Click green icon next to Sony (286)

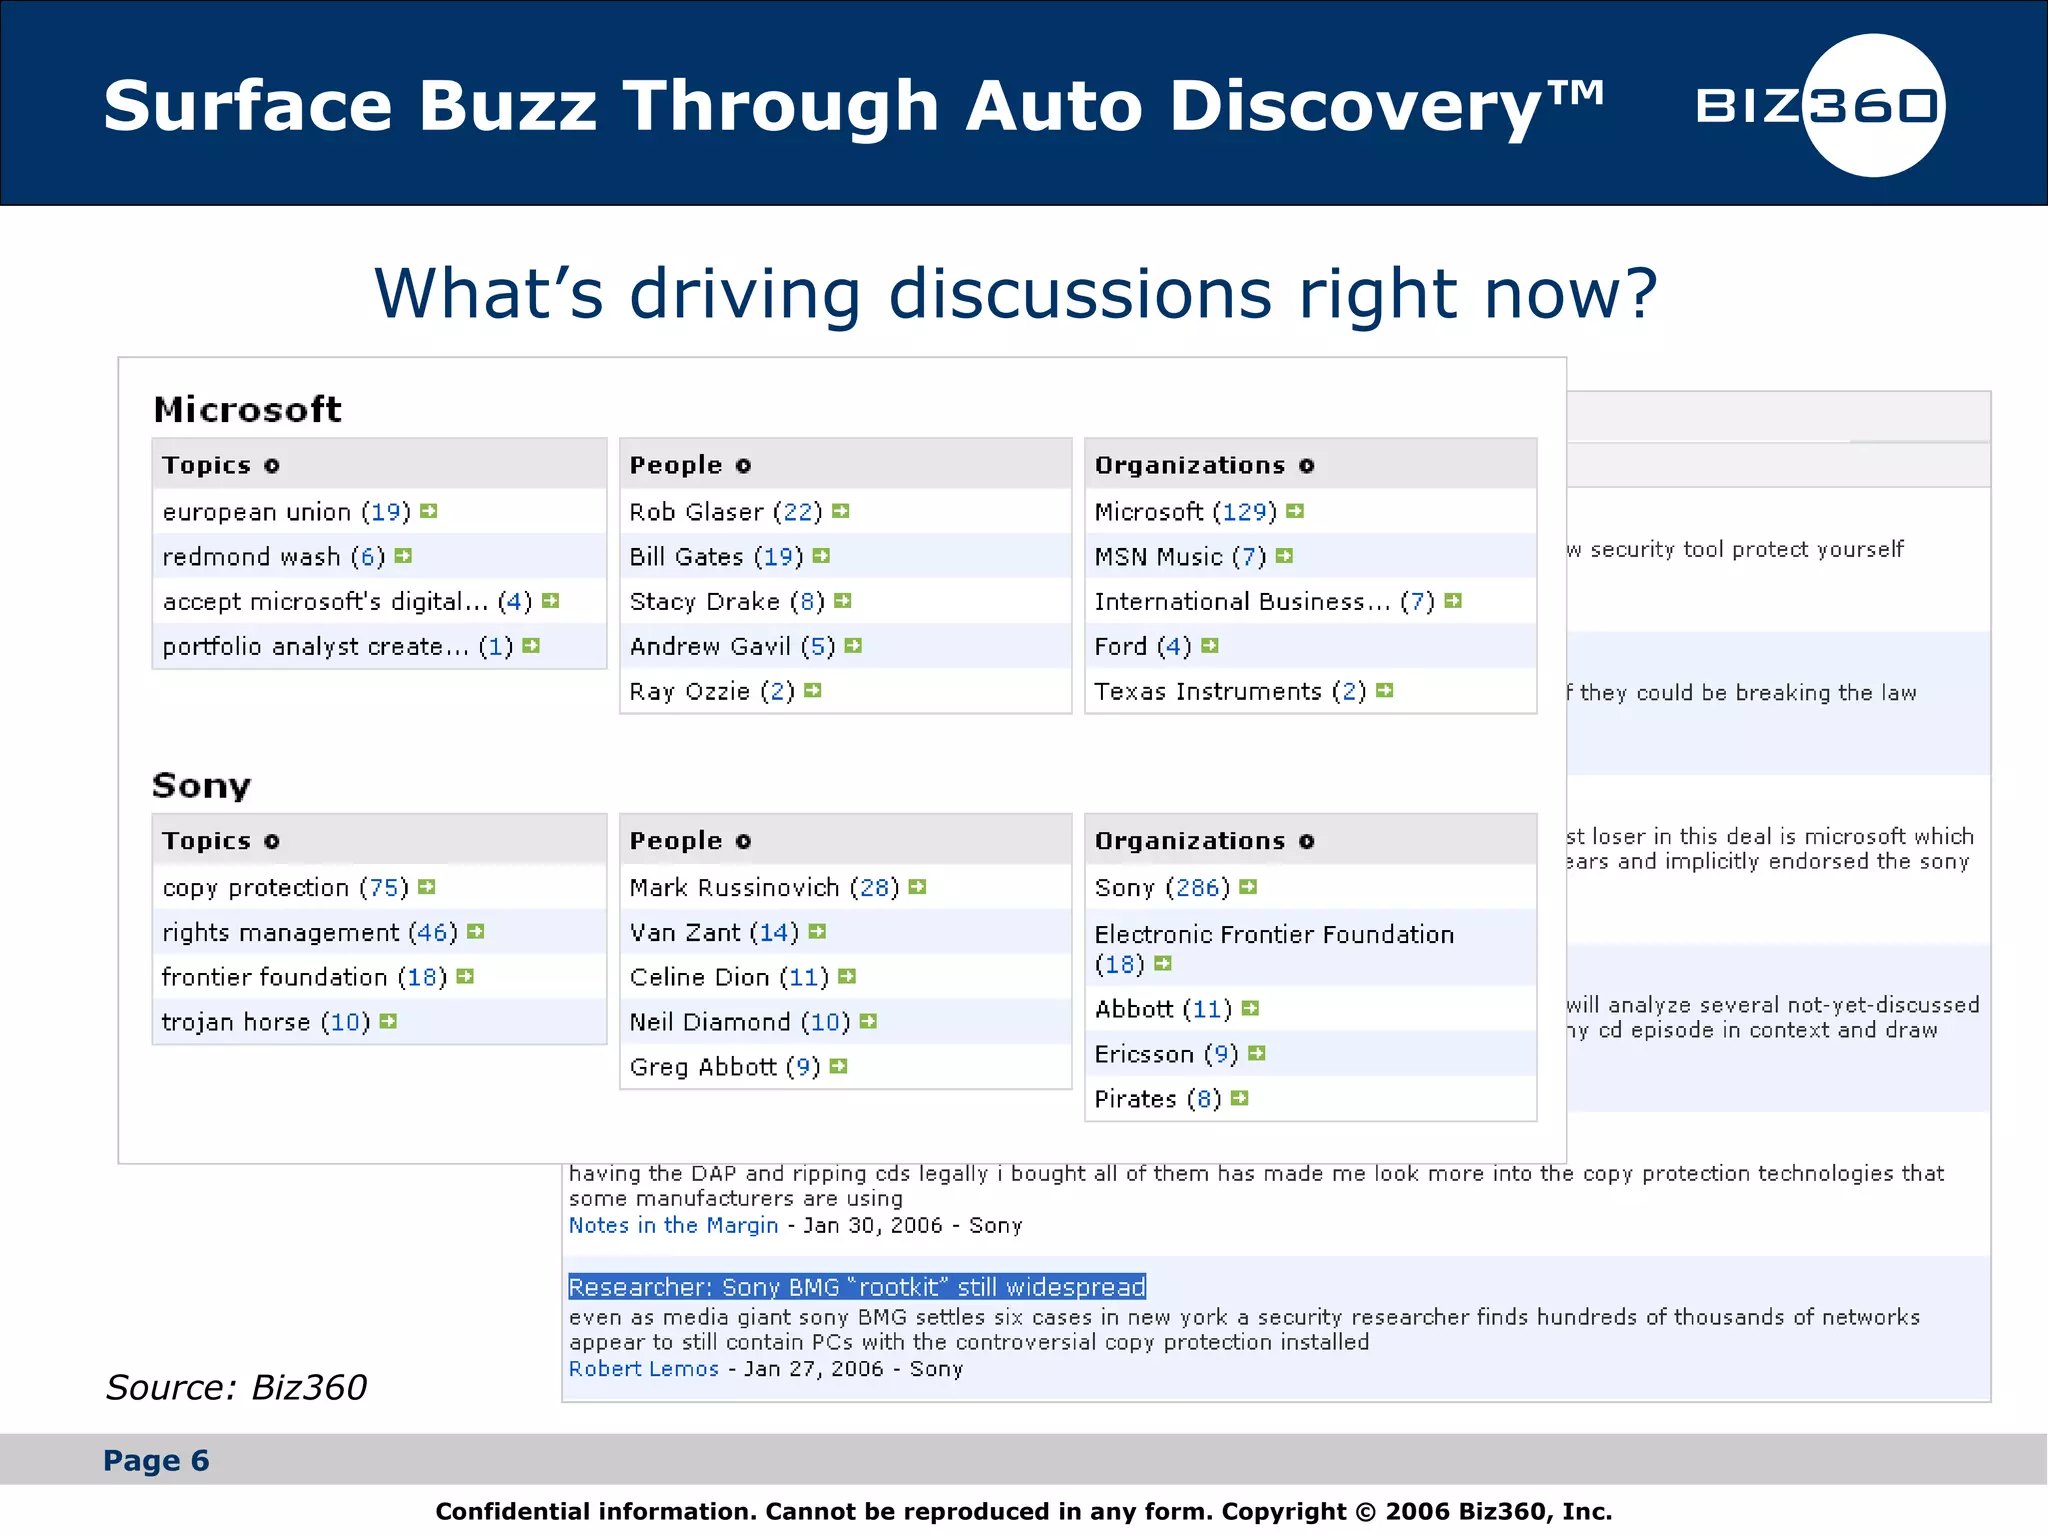point(1248,887)
